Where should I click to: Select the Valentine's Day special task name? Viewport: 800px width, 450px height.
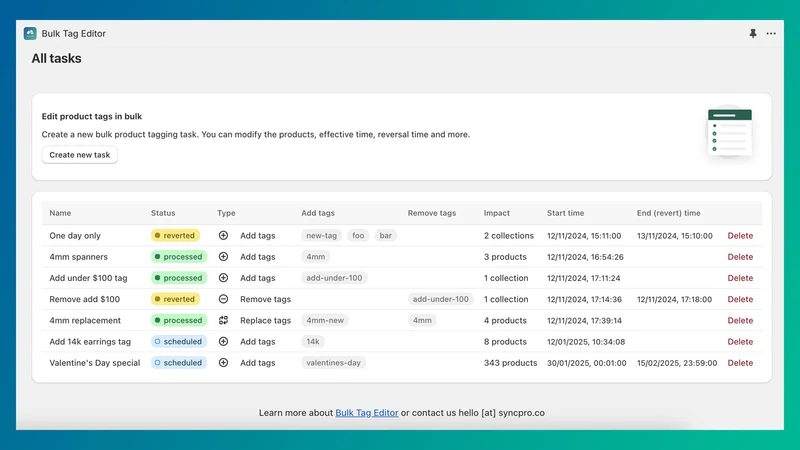pos(95,363)
